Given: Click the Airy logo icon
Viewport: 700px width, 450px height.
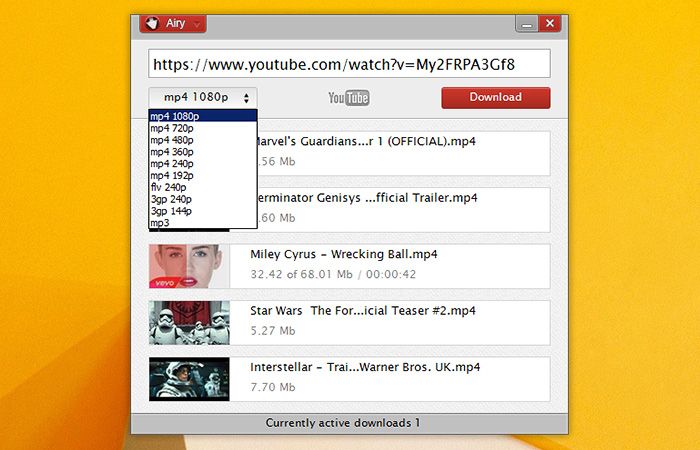Looking at the screenshot, I should coord(152,23).
